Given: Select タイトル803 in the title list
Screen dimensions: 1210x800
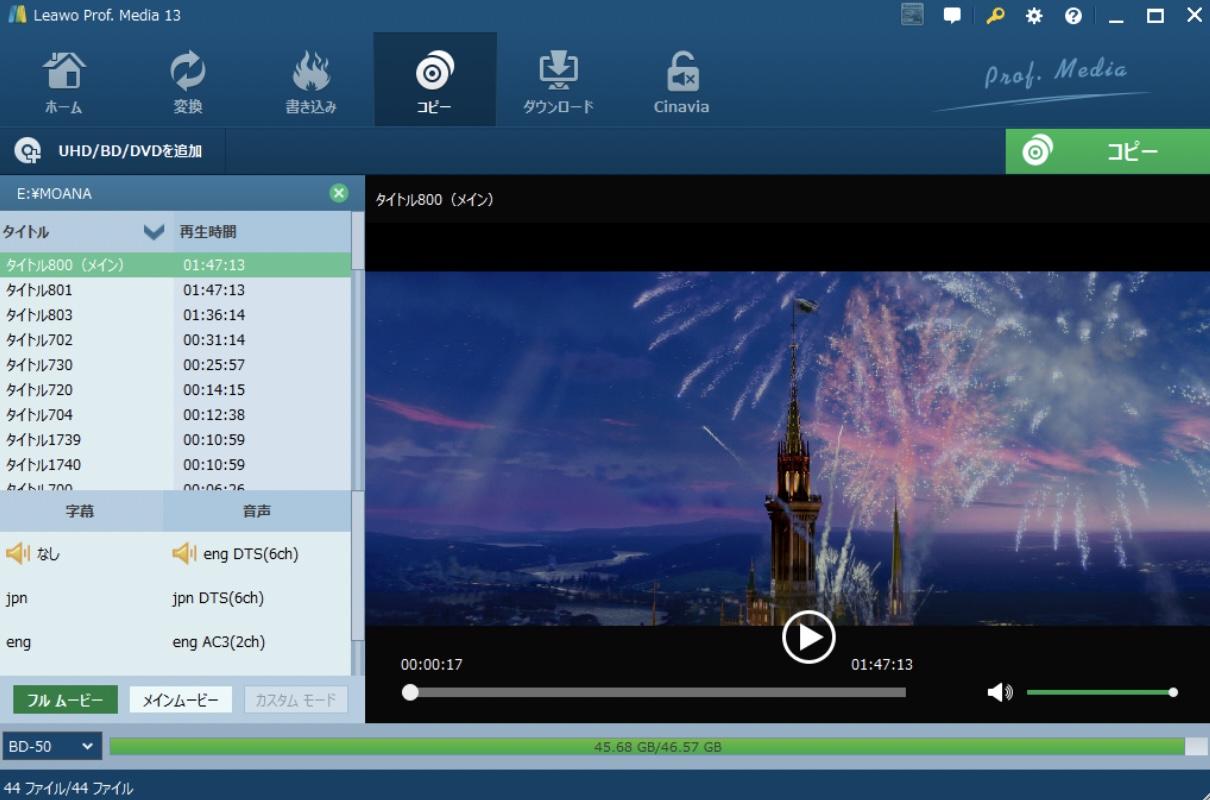Looking at the screenshot, I should (175, 315).
